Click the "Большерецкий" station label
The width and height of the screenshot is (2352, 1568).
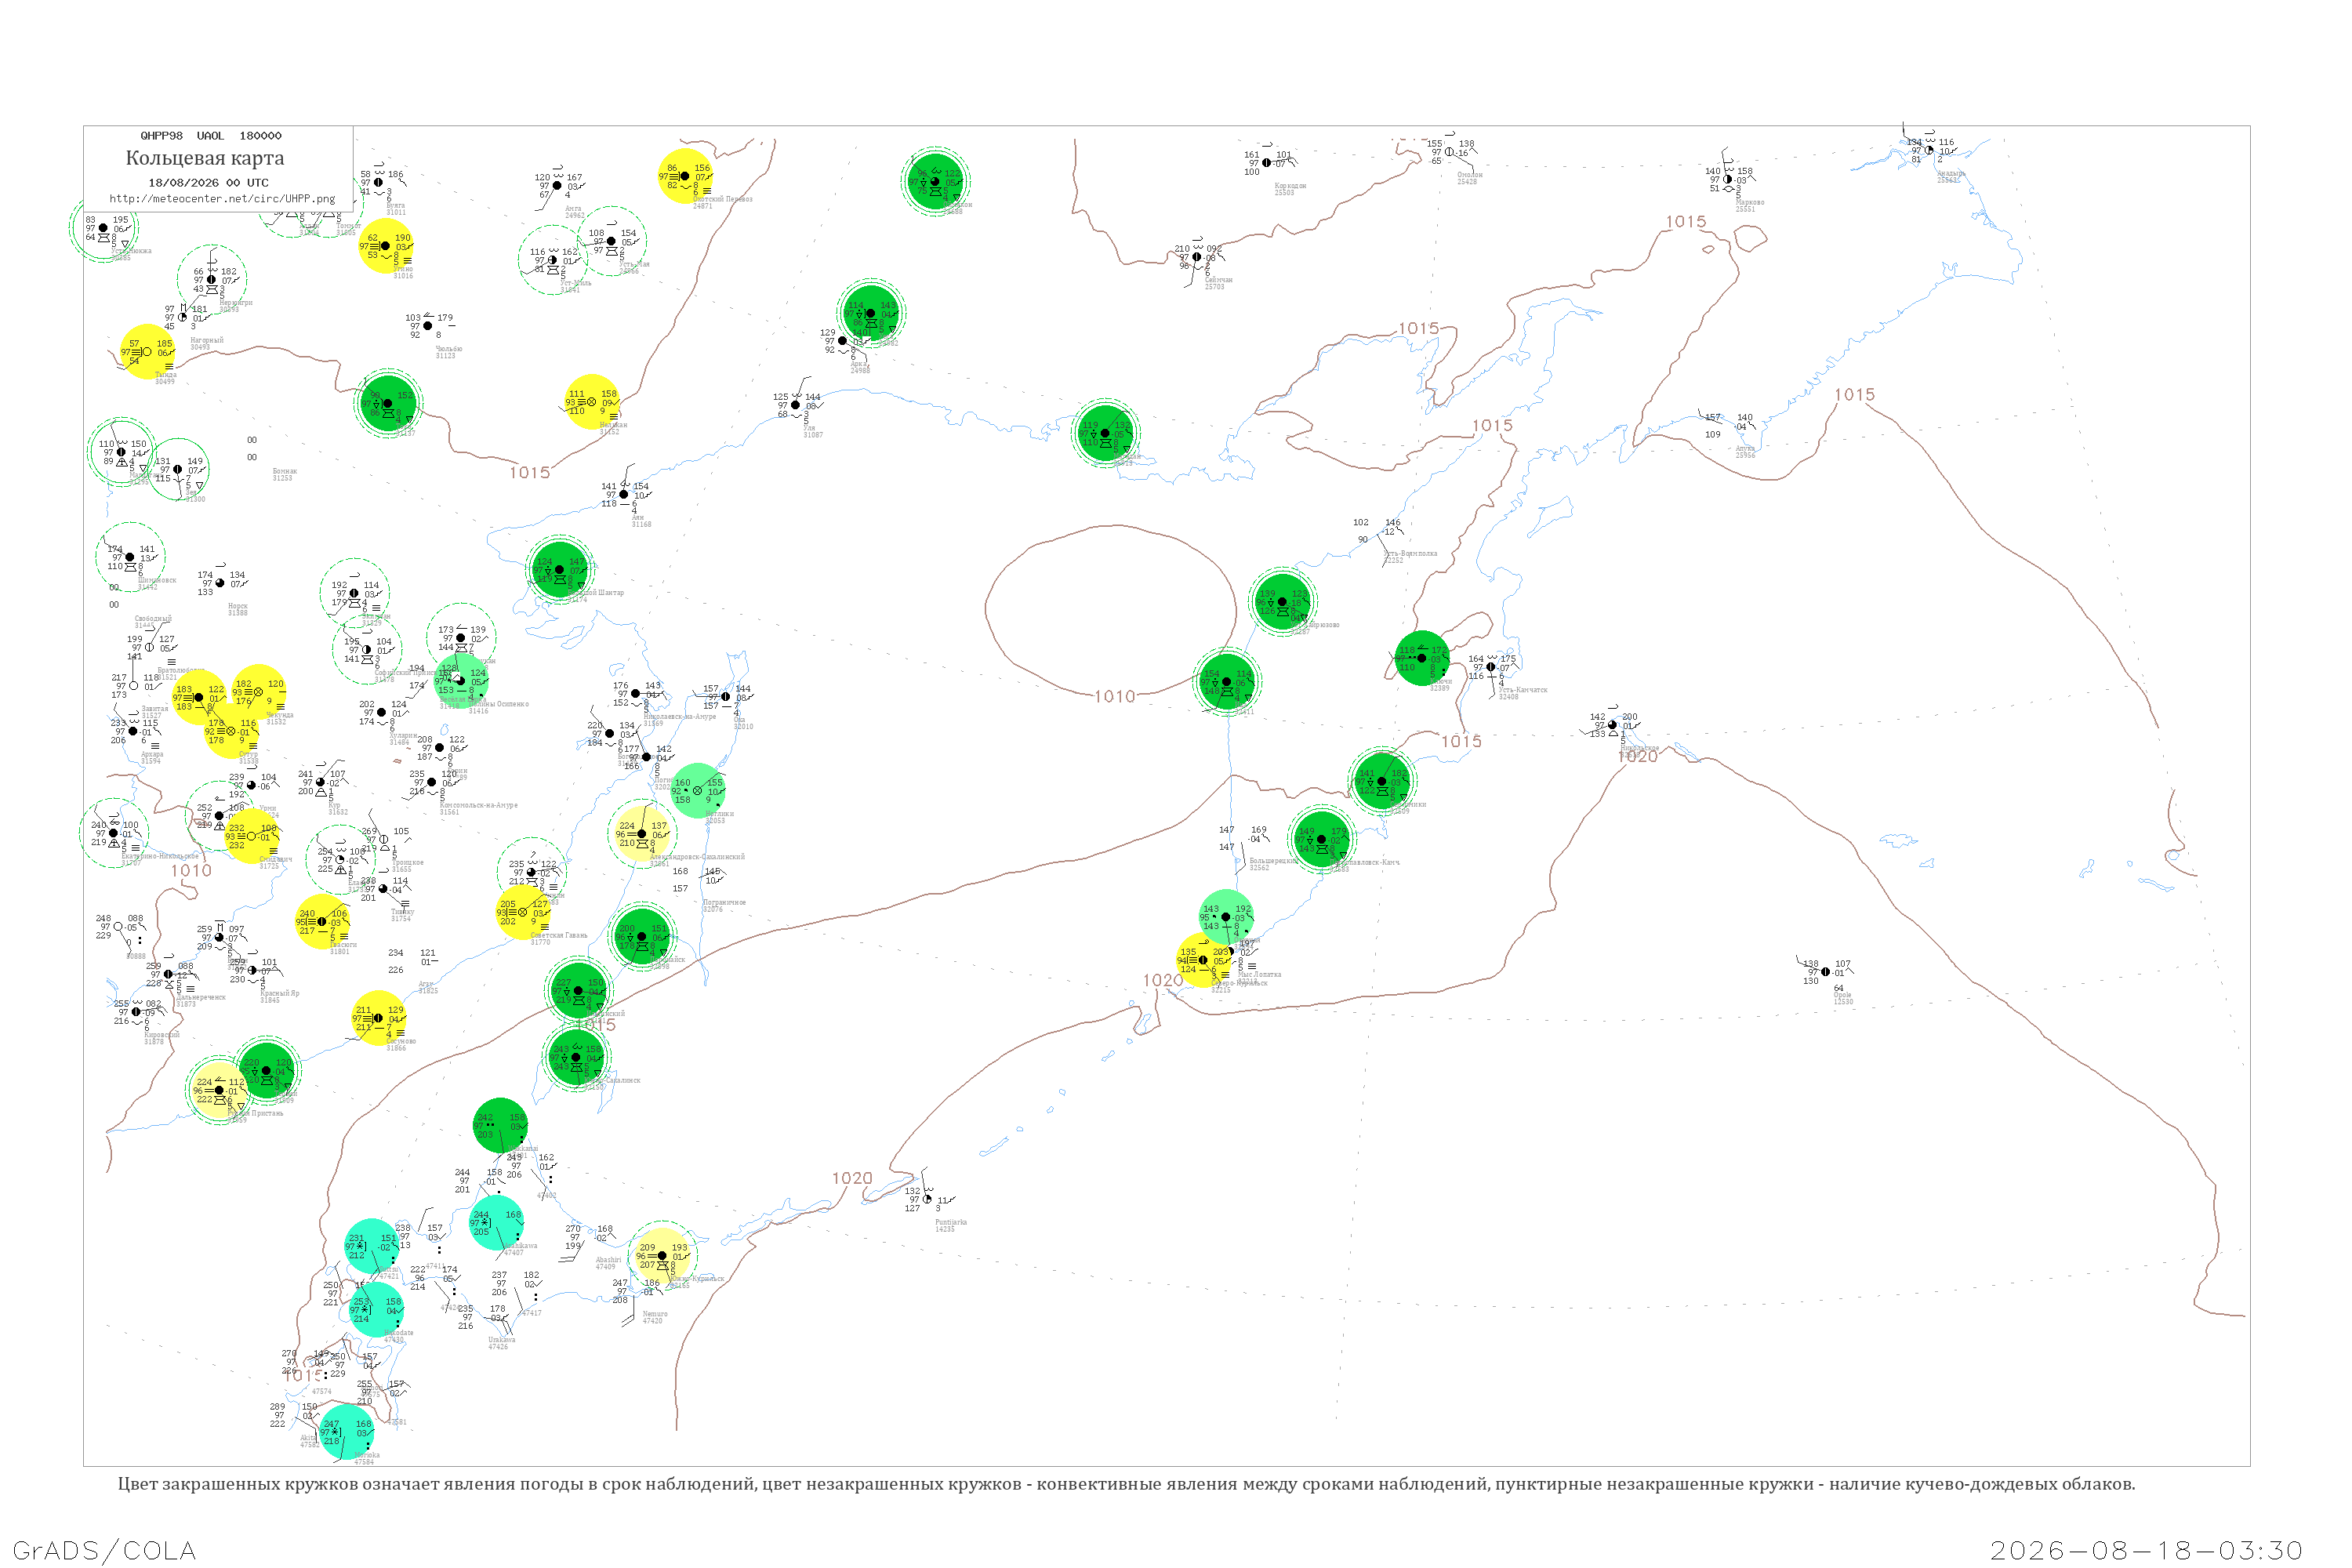[1273, 861]
